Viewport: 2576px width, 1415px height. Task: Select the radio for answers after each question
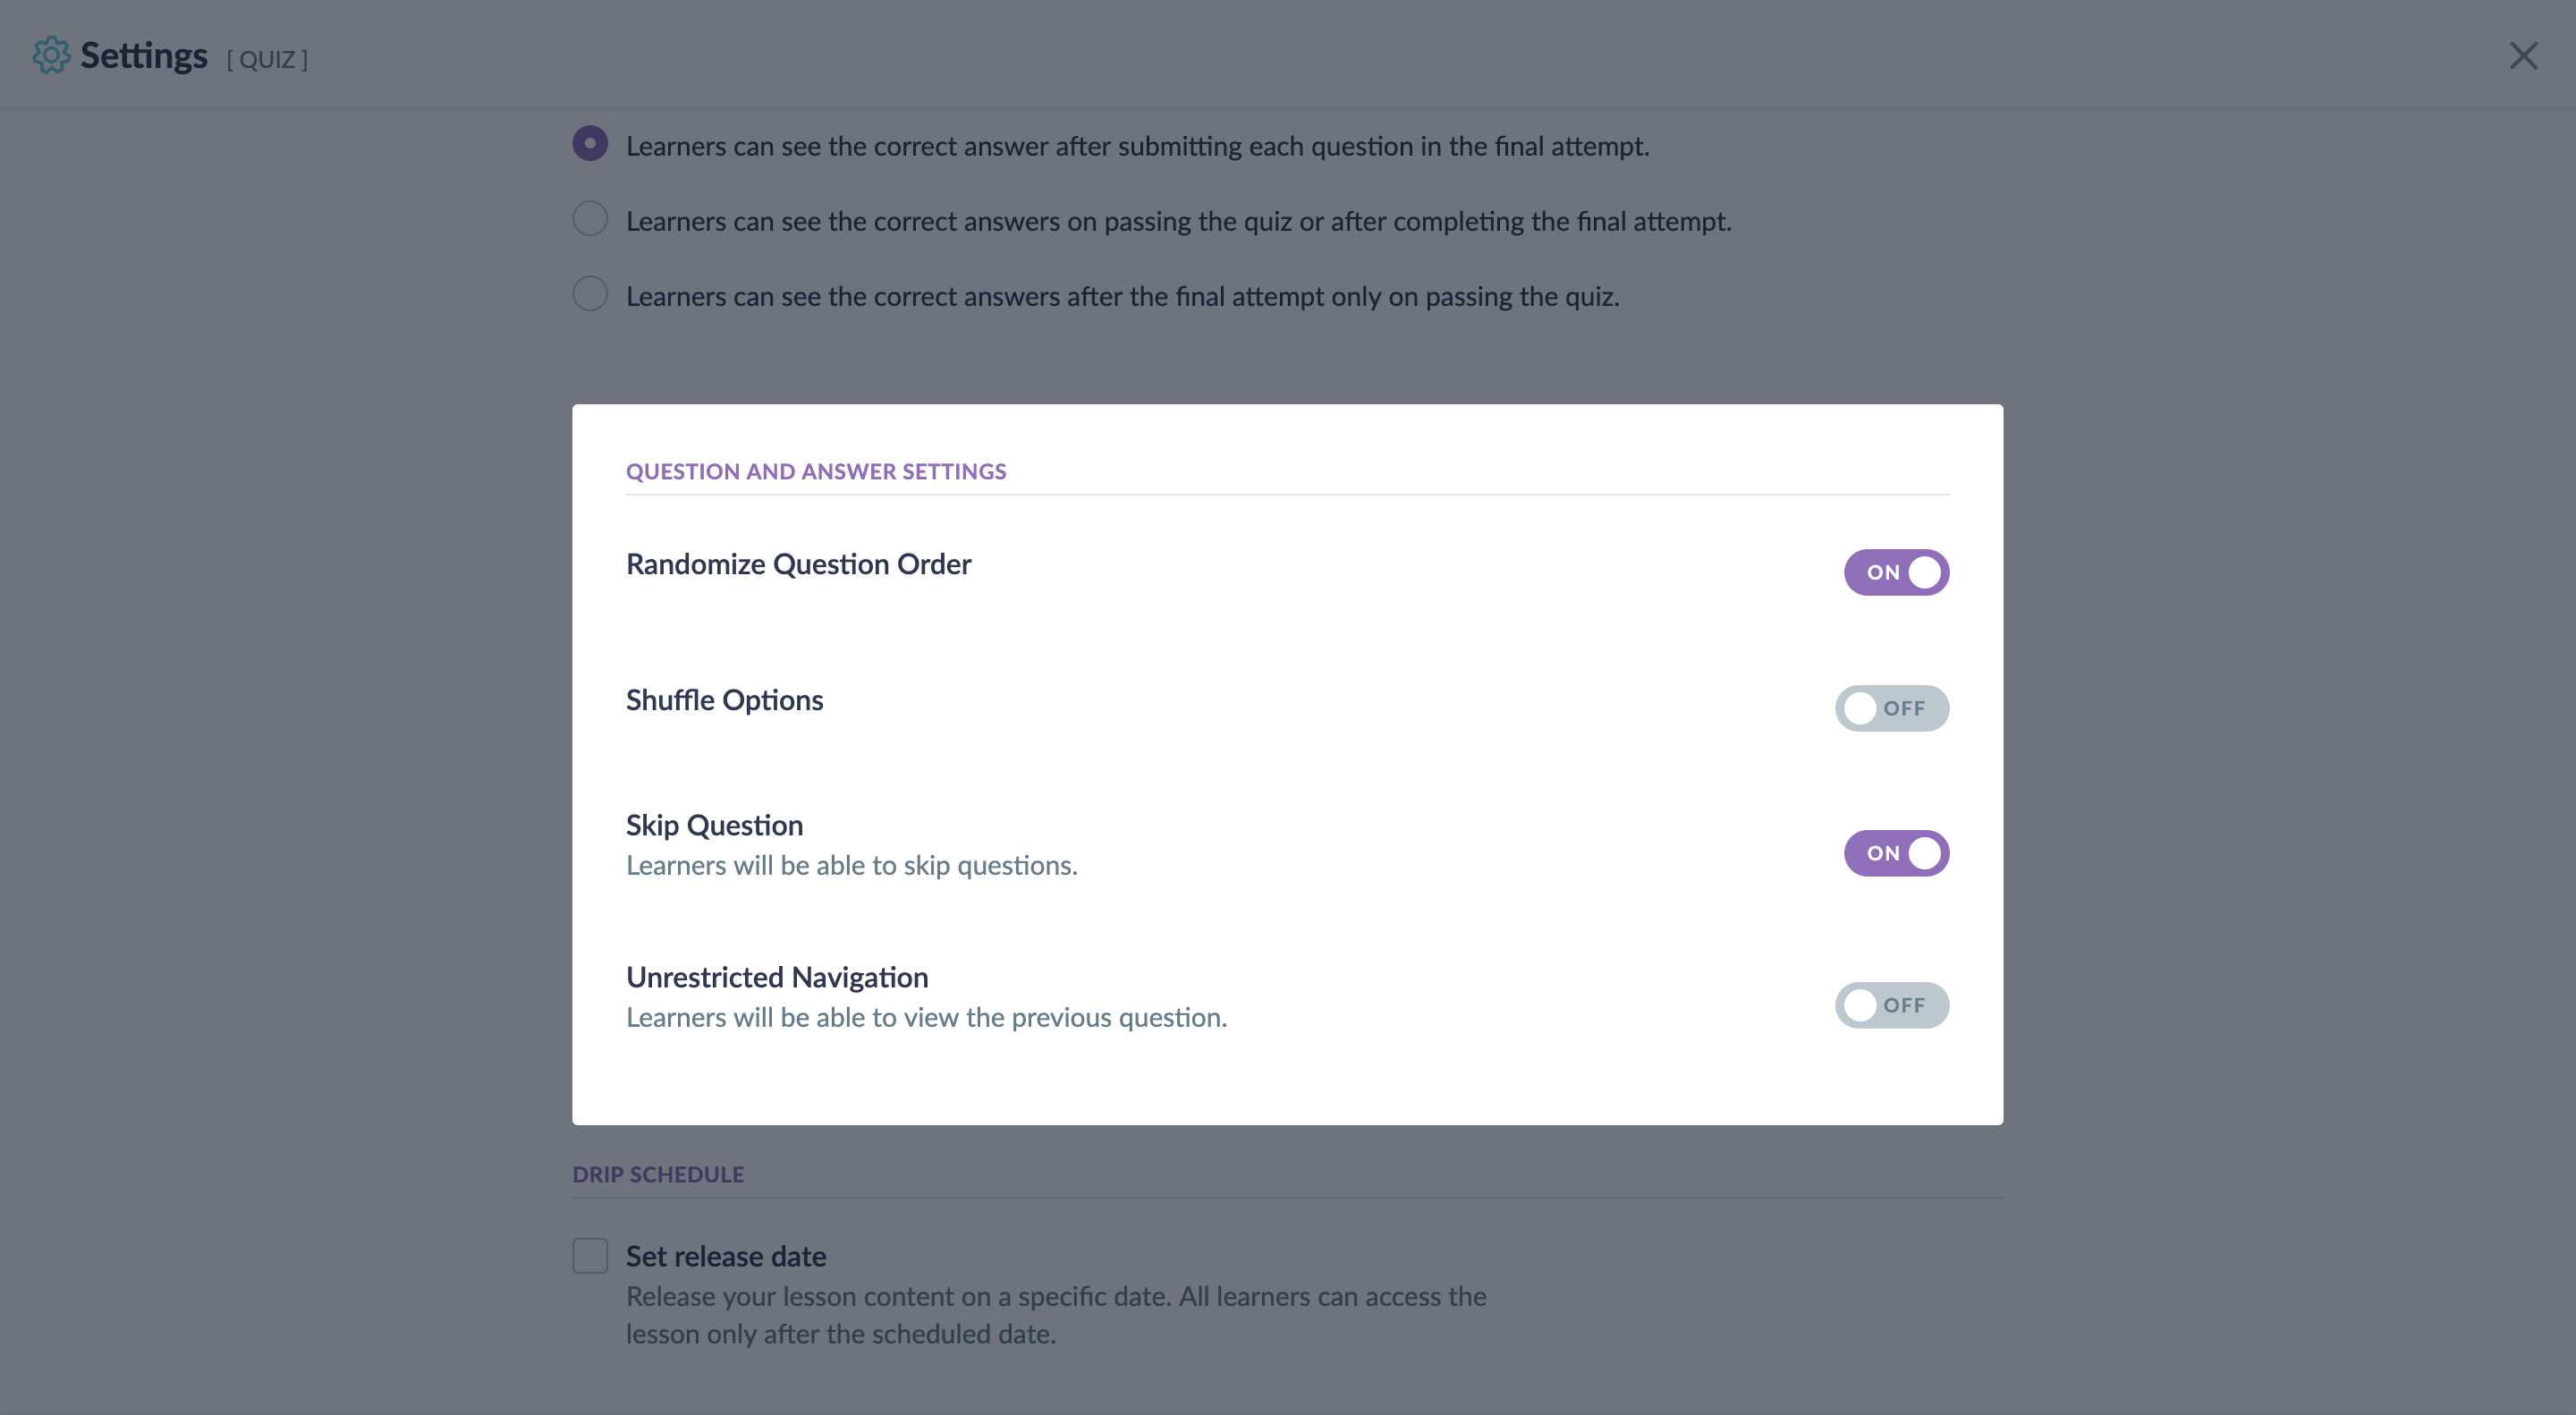pyautogui.click(x=590, y=144)
